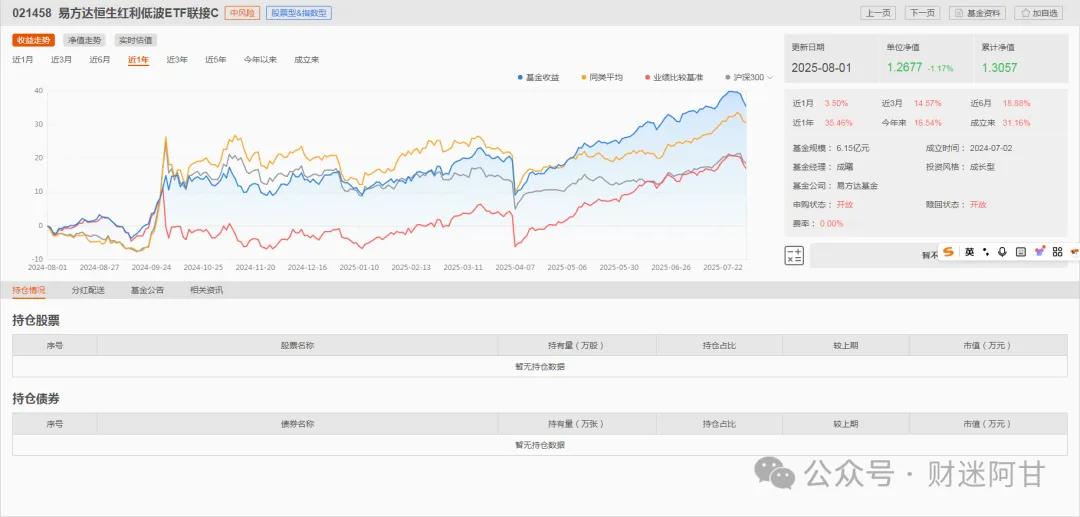This screenshot has width=1080, height=517.
Task: Select the 近1月 time range
Action: click(23, 60)
